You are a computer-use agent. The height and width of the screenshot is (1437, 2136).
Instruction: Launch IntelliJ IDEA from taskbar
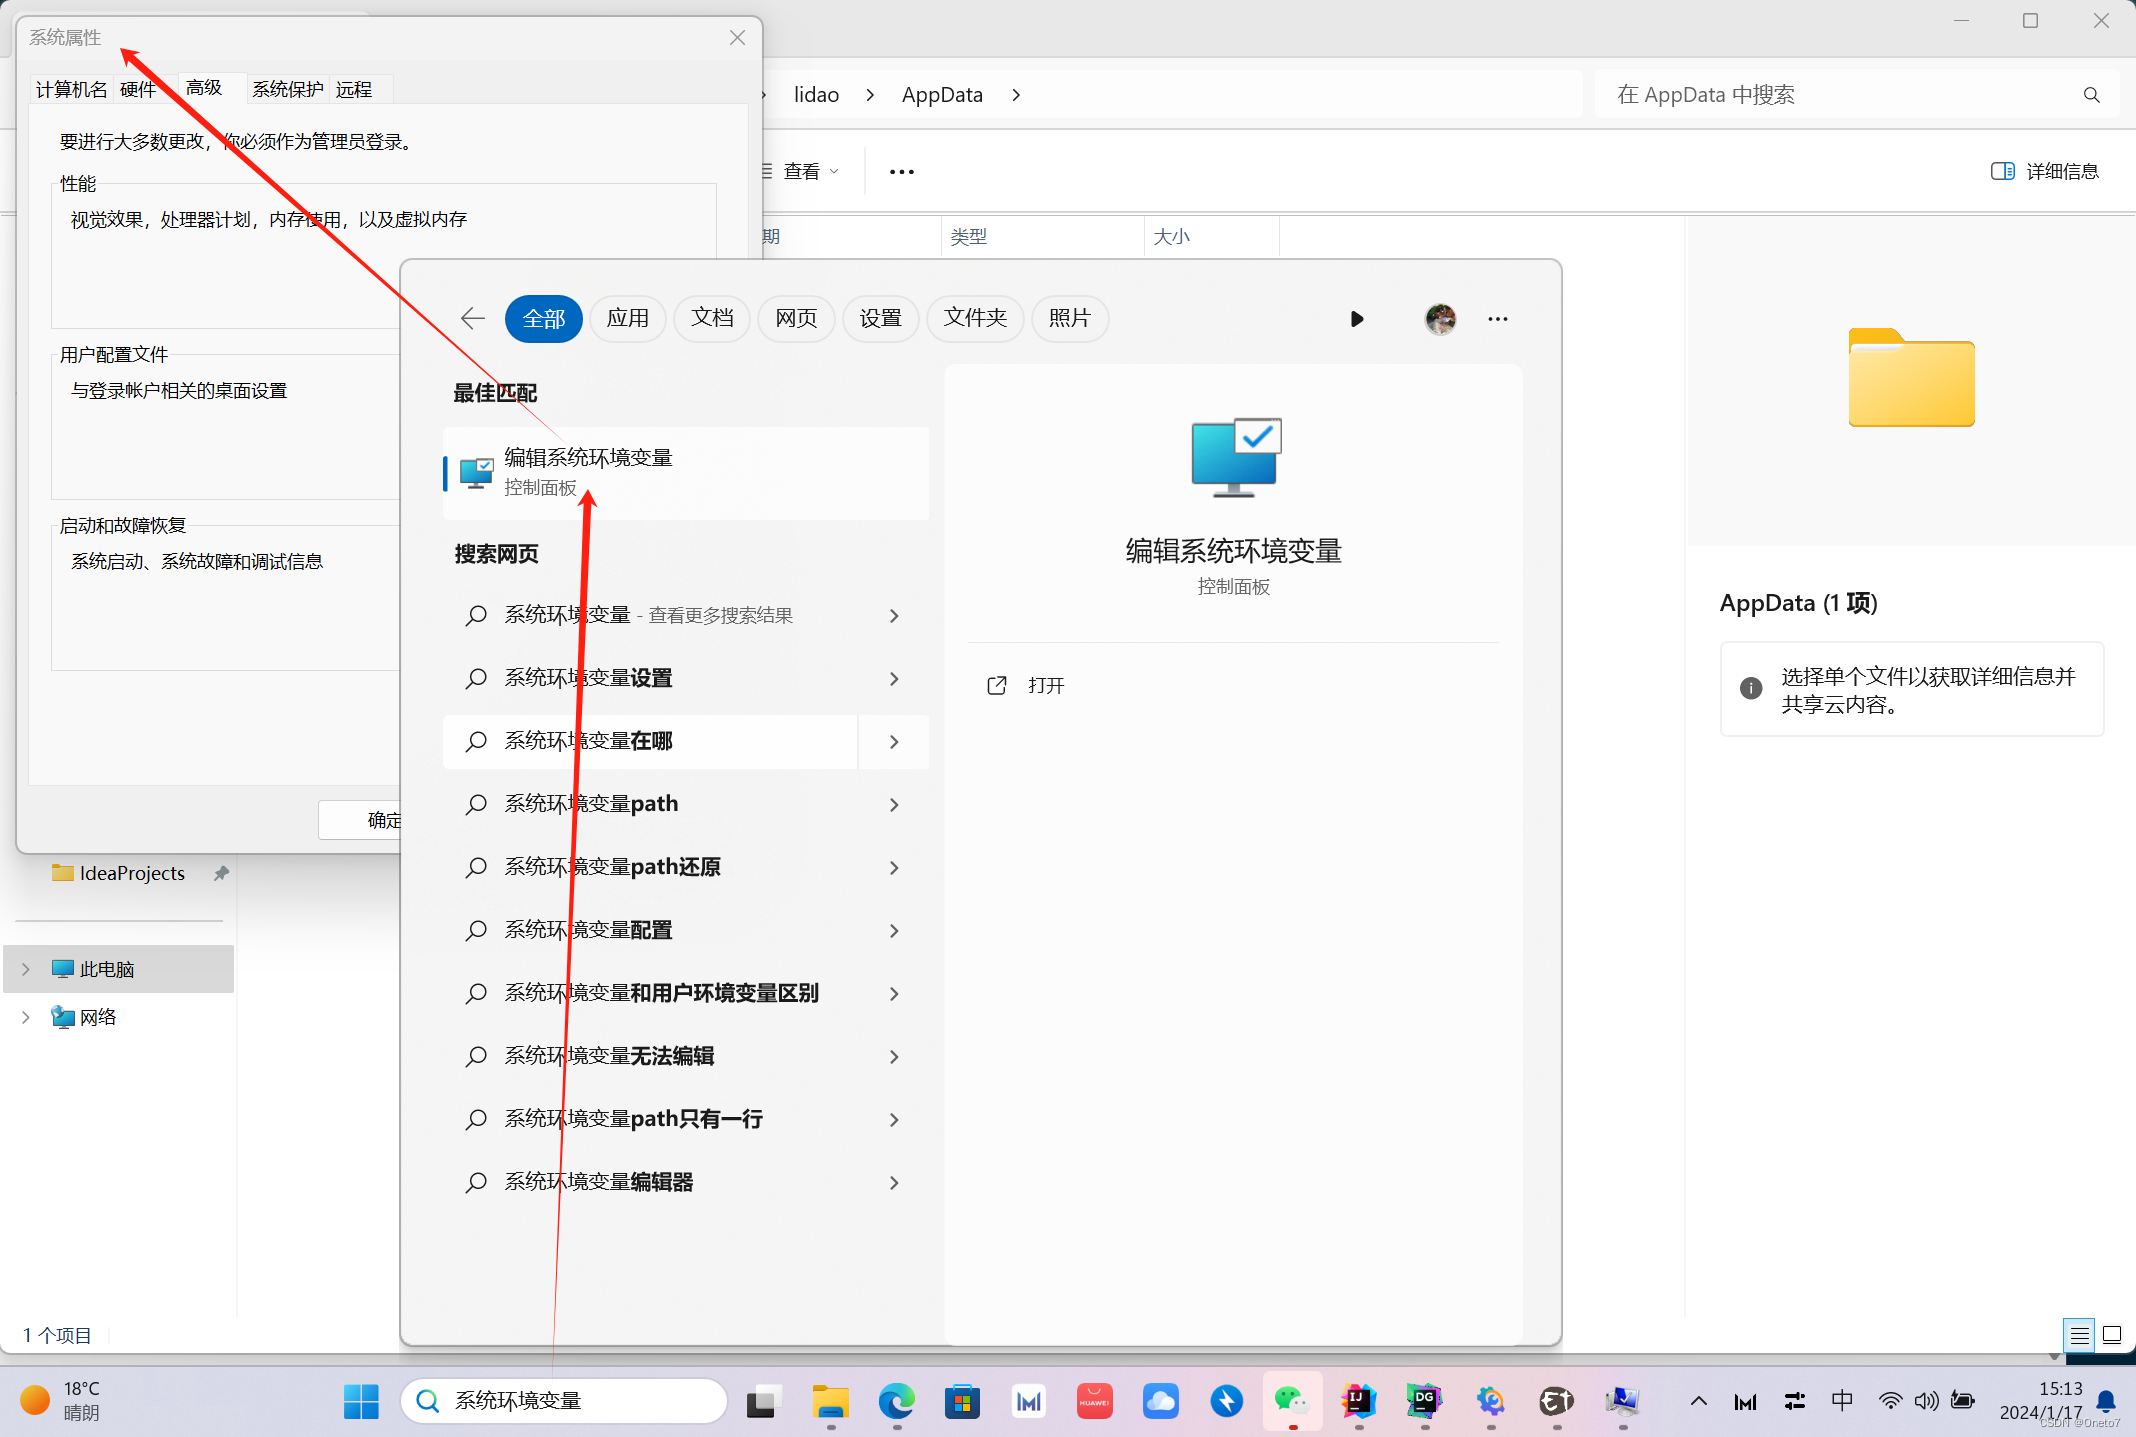[x=1358, y=1401]
